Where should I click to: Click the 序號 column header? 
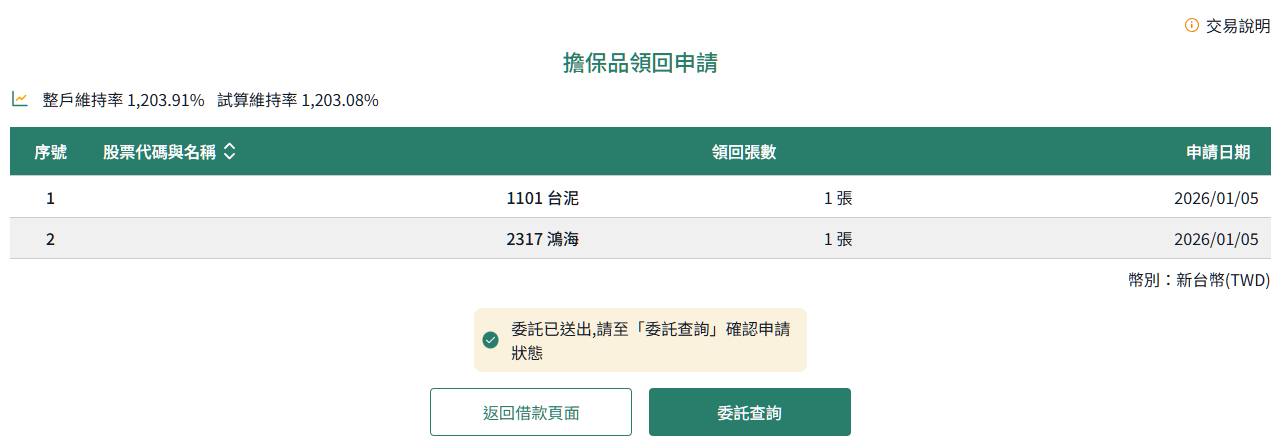pyautogui.click(x=51, y=152)
